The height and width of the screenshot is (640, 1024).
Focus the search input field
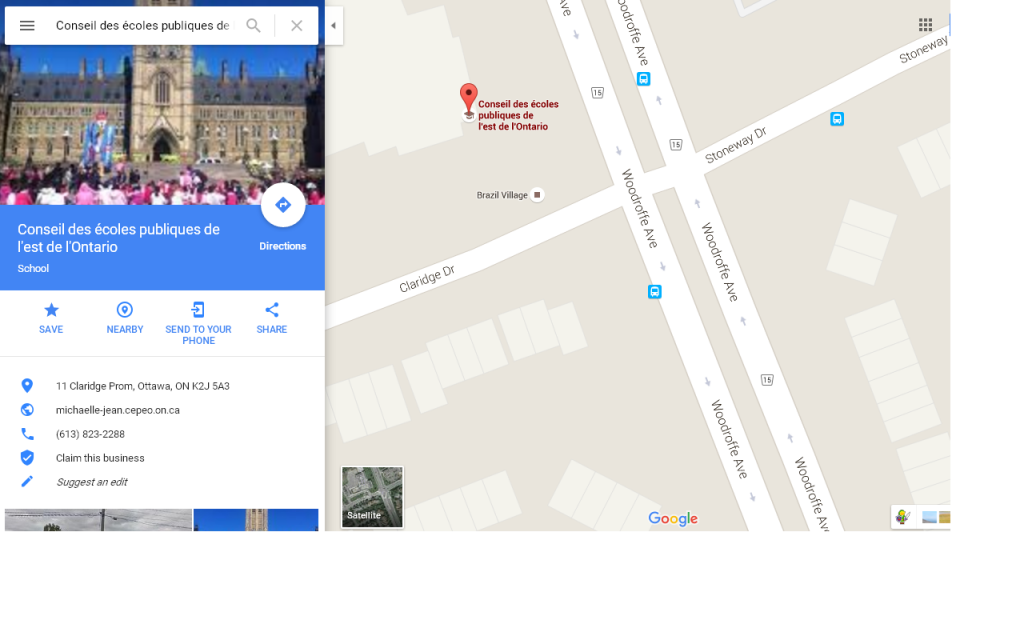(142, 26)
